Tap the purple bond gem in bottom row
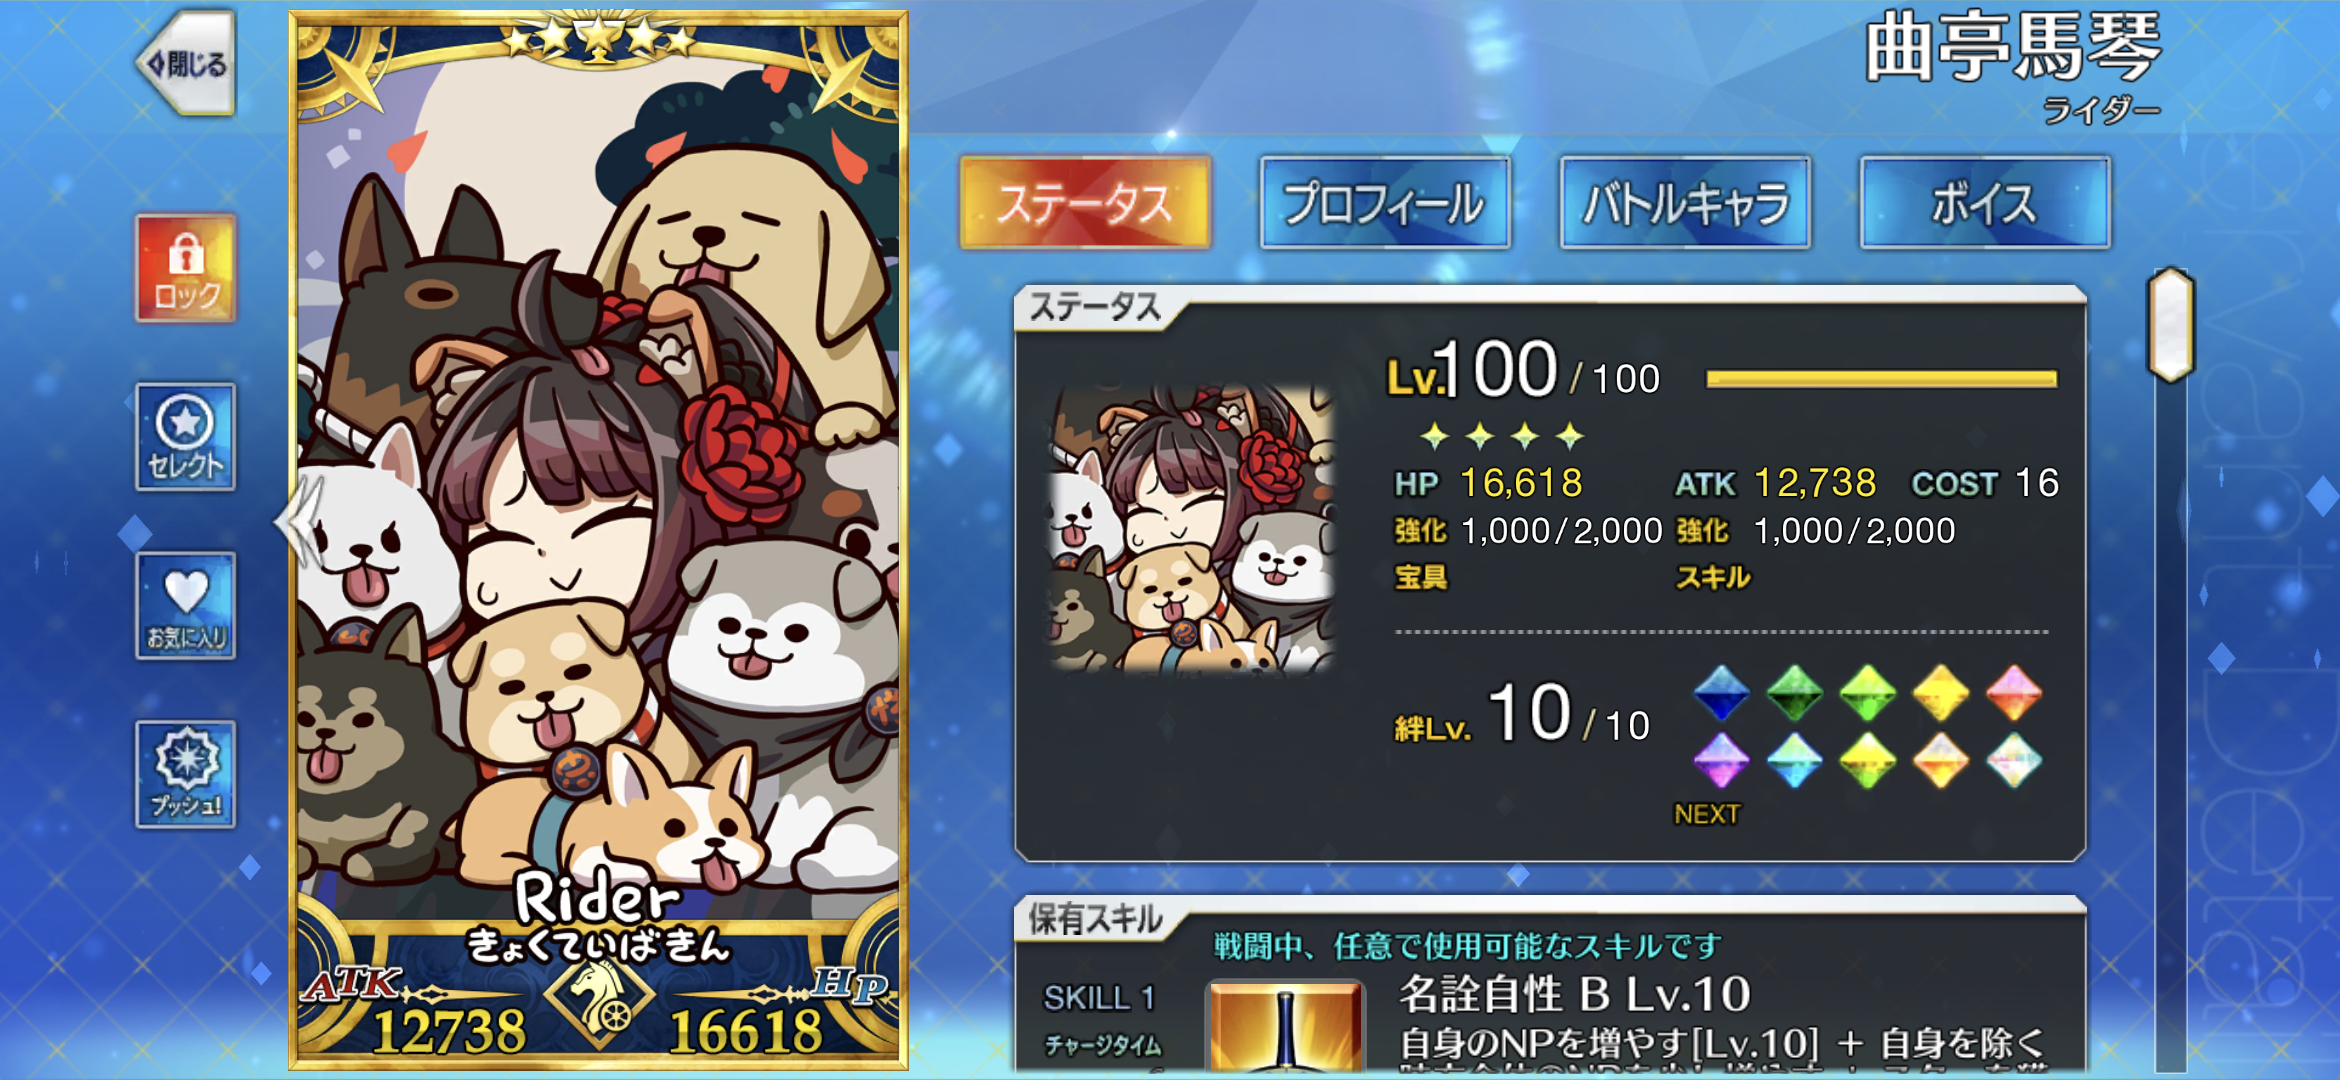The image size is (2340, 1080). click(1721, 761)
